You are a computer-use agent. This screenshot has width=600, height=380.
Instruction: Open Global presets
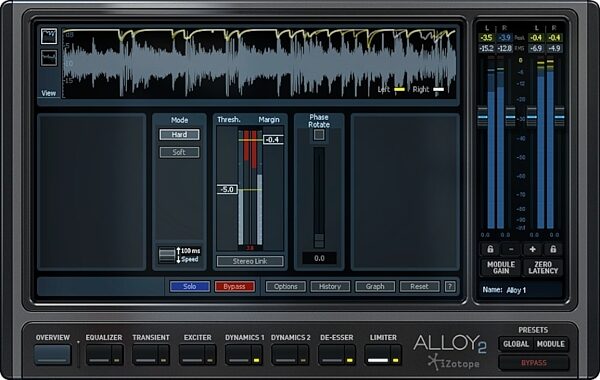pos(516,344)
